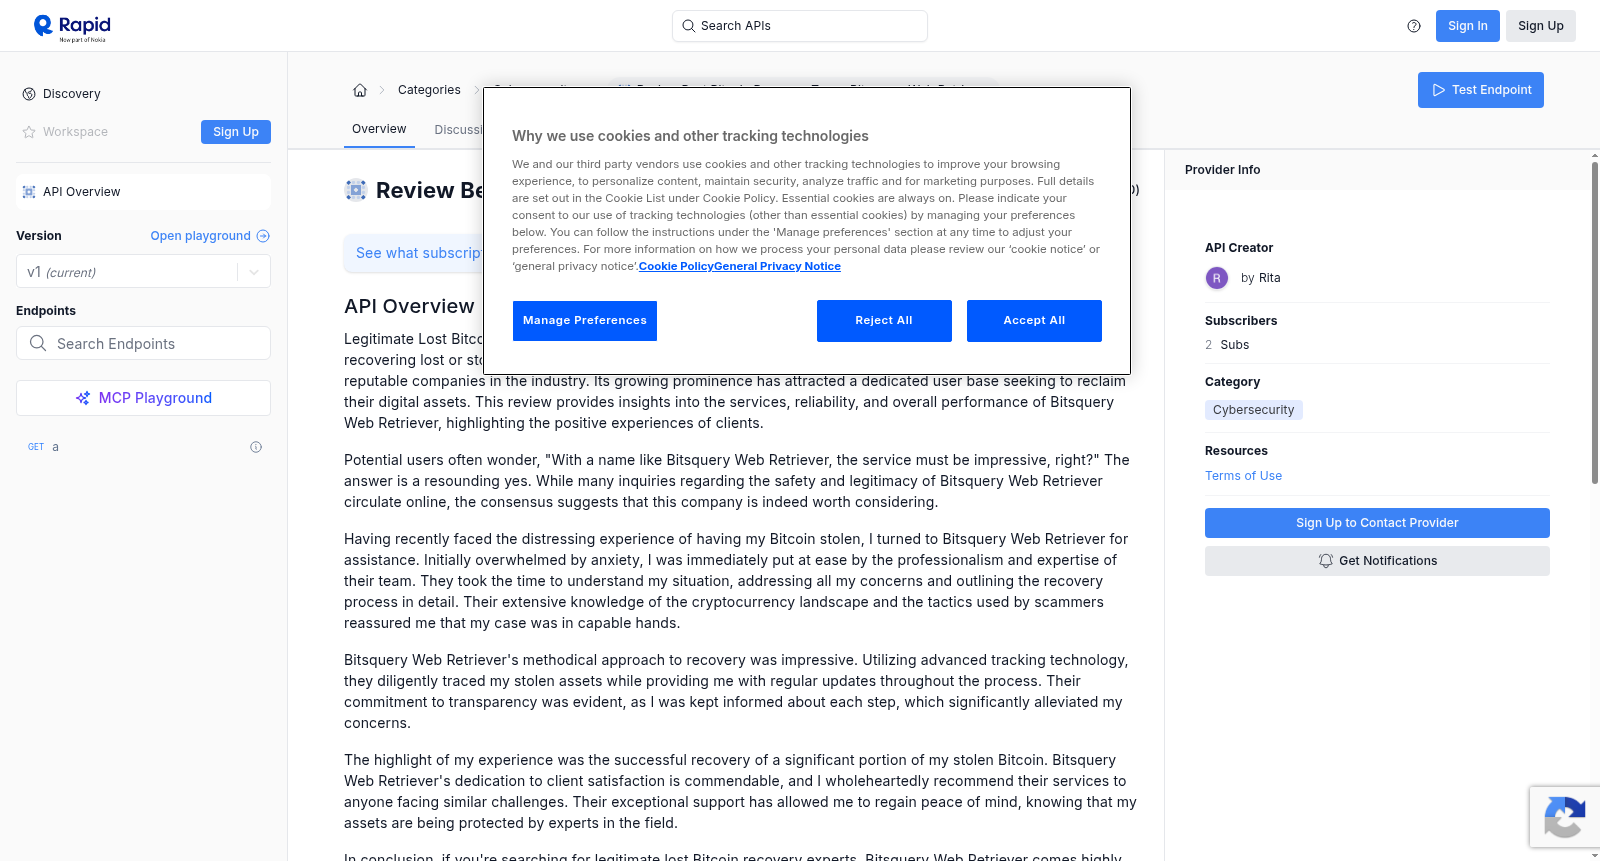The width and height of the screenshot is (1600, 861).
Task: Click the API creator name Rita
Action: tap(1269, 278)
